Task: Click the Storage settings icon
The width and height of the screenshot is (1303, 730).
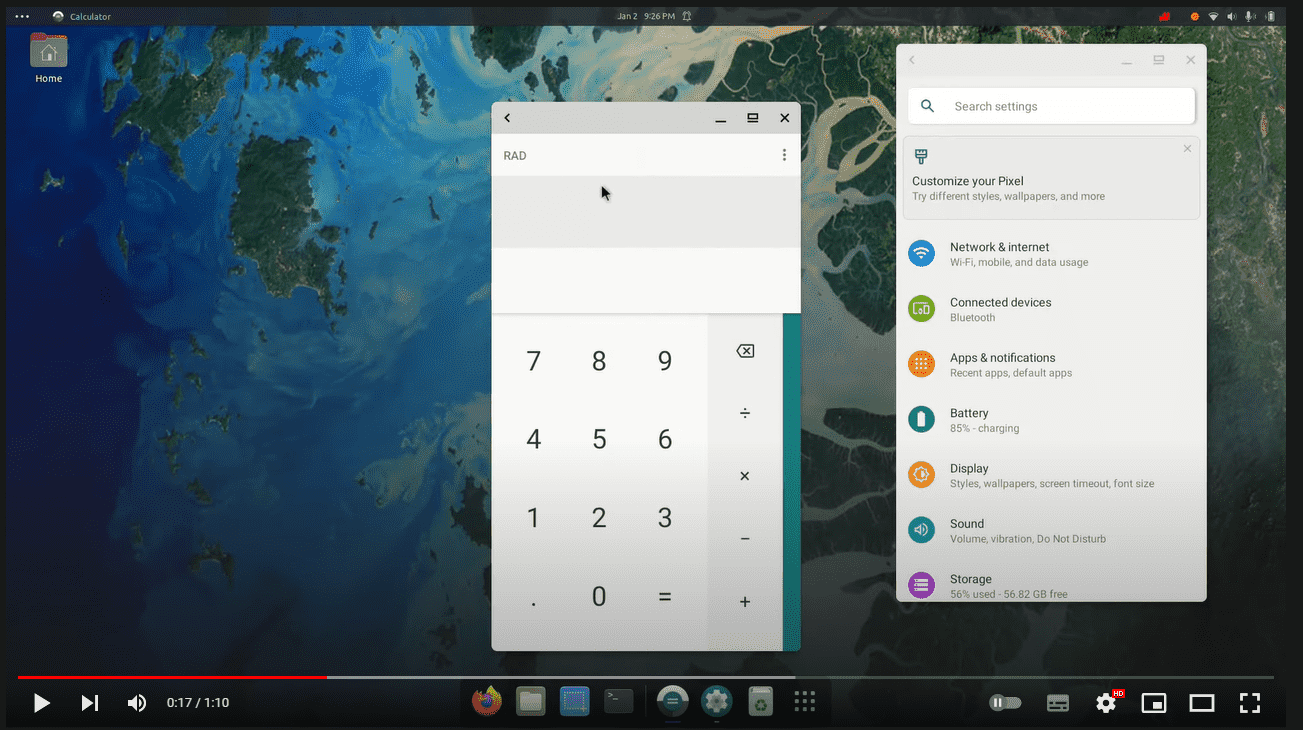Action: (921, 585)
